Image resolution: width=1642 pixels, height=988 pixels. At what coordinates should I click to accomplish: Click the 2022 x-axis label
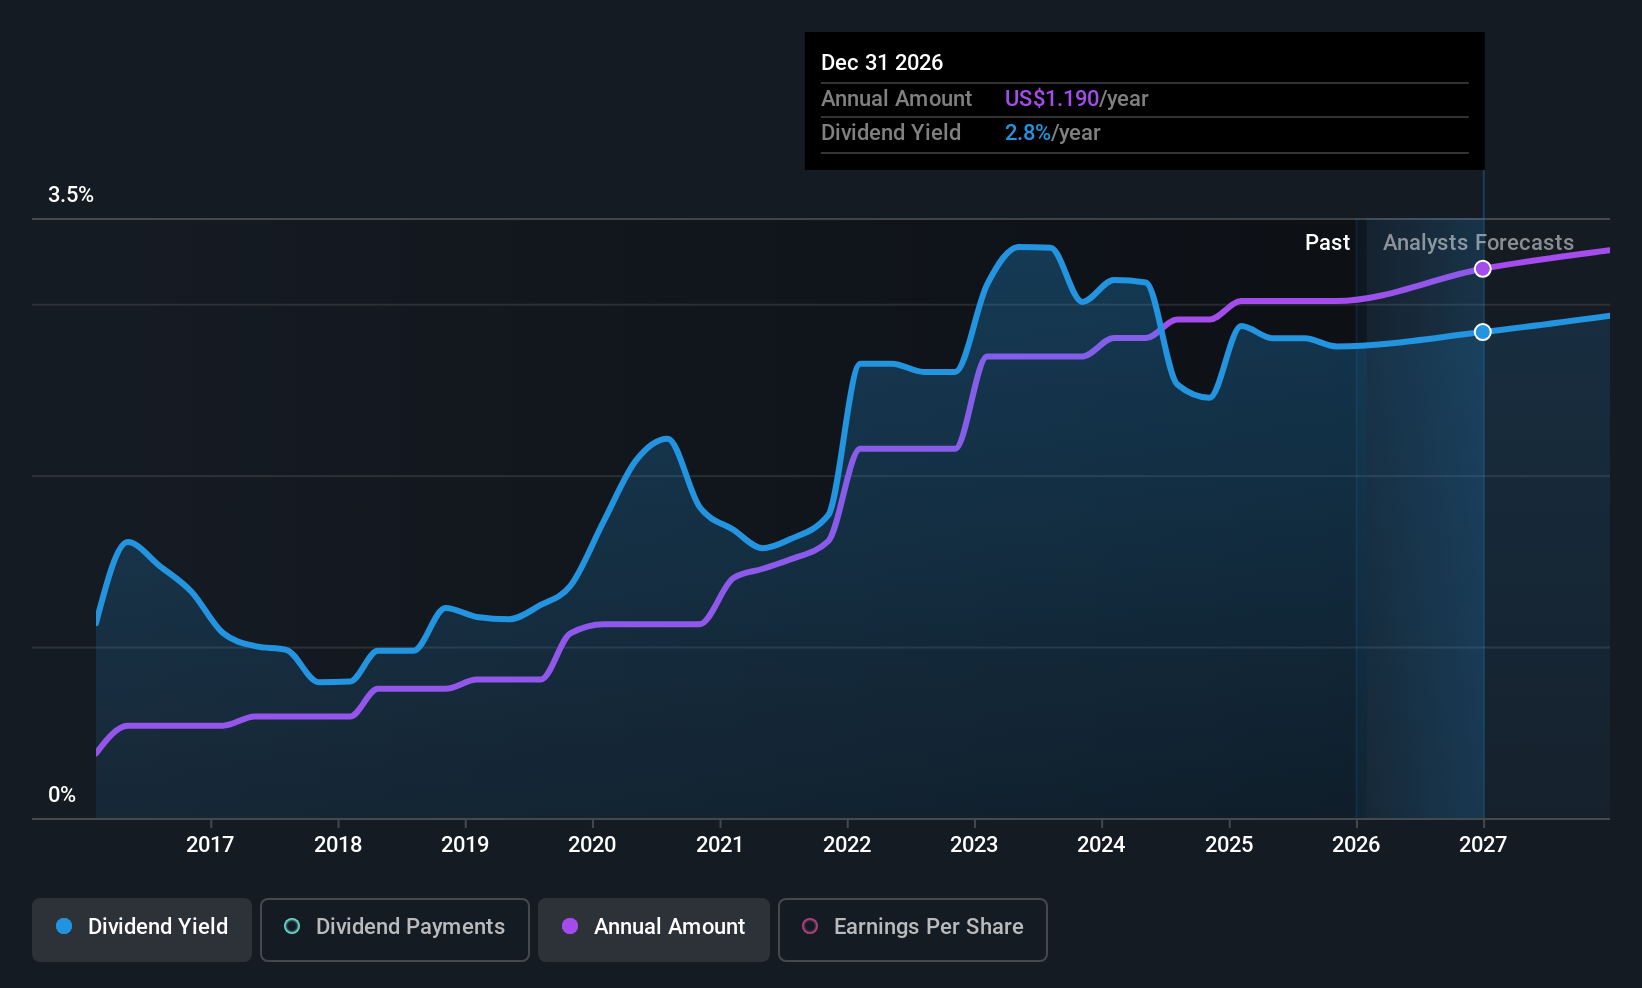coord(847,845)
